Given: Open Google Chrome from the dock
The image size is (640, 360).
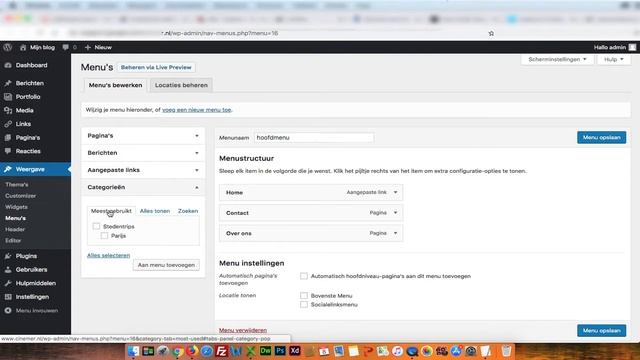Looking at the screenshot, I should point(177,351).
